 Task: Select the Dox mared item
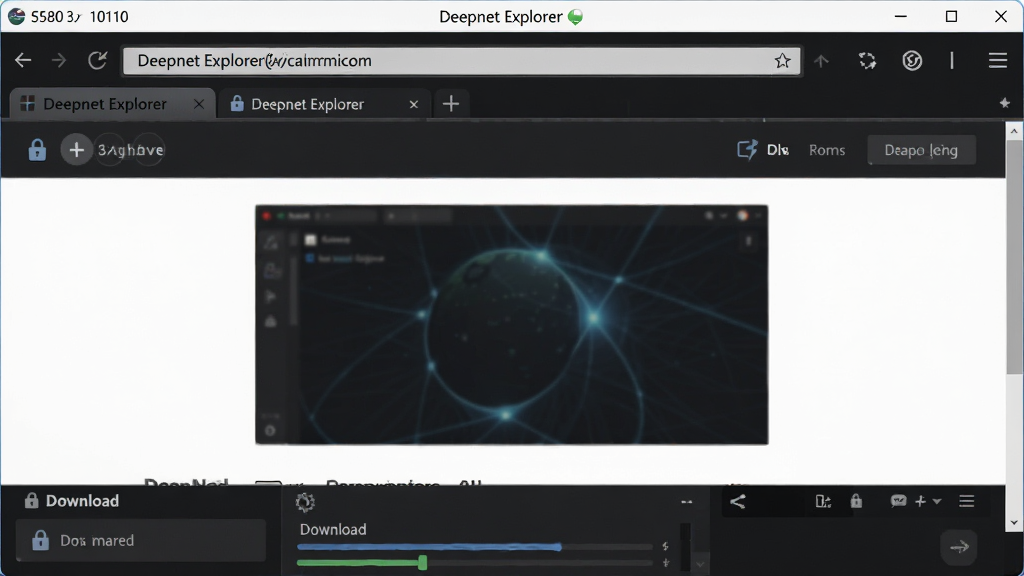click(141, 540)
